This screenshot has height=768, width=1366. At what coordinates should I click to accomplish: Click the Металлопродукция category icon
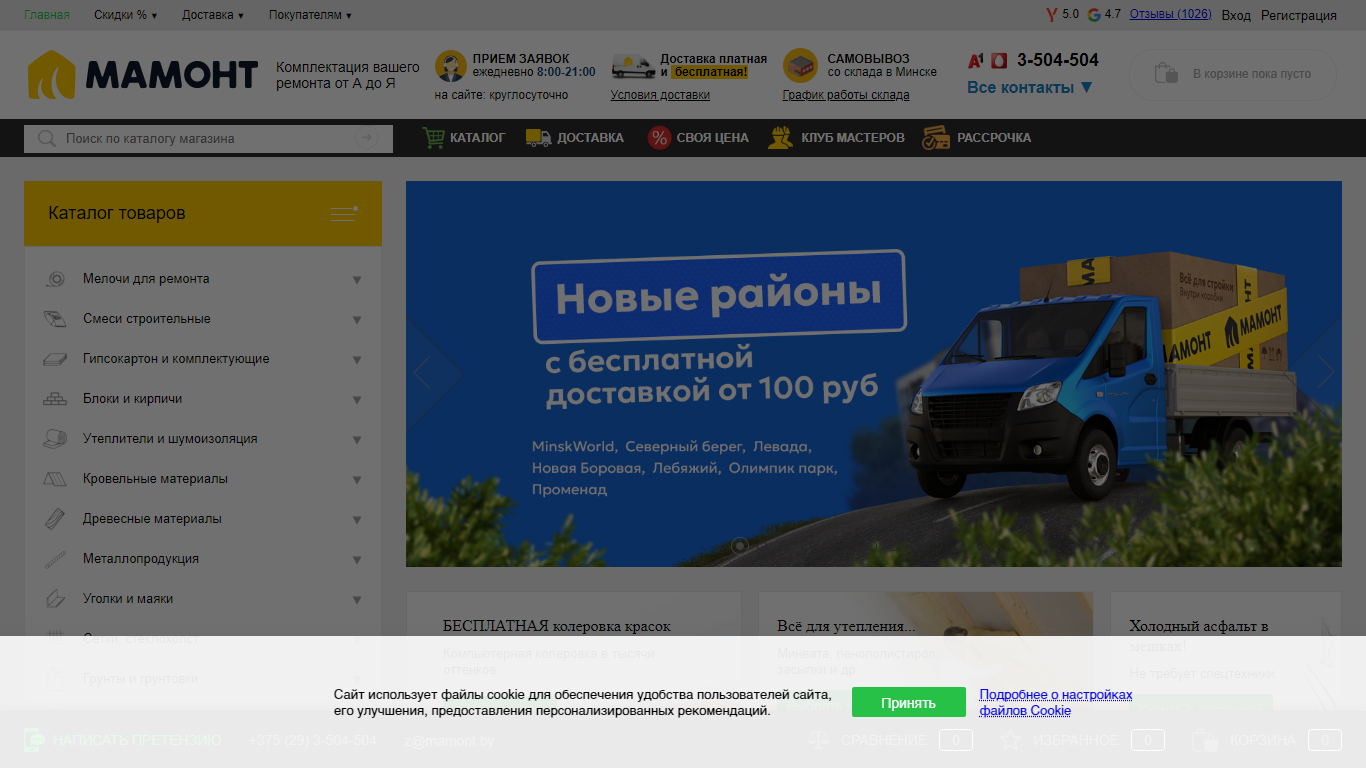[55, 559]
